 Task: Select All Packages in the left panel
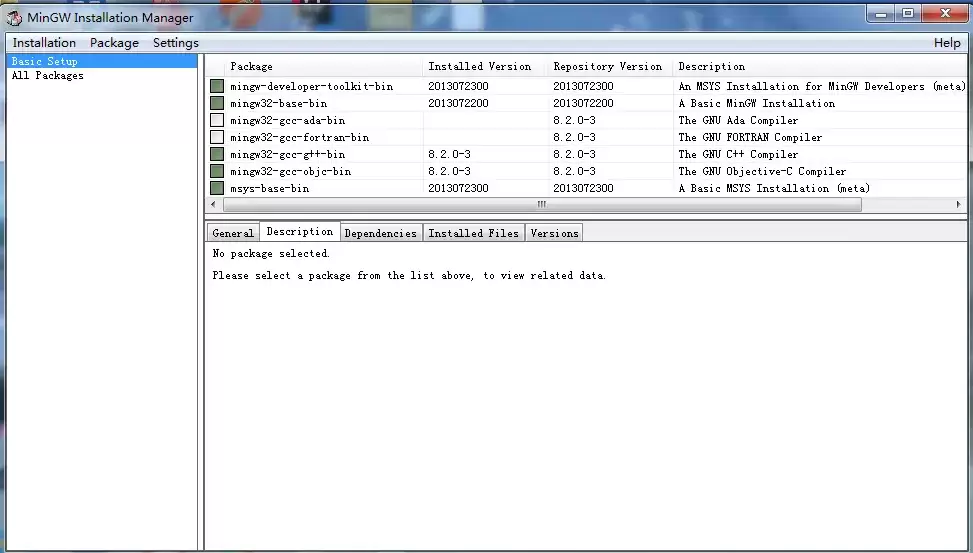click(x=48, y=76)
